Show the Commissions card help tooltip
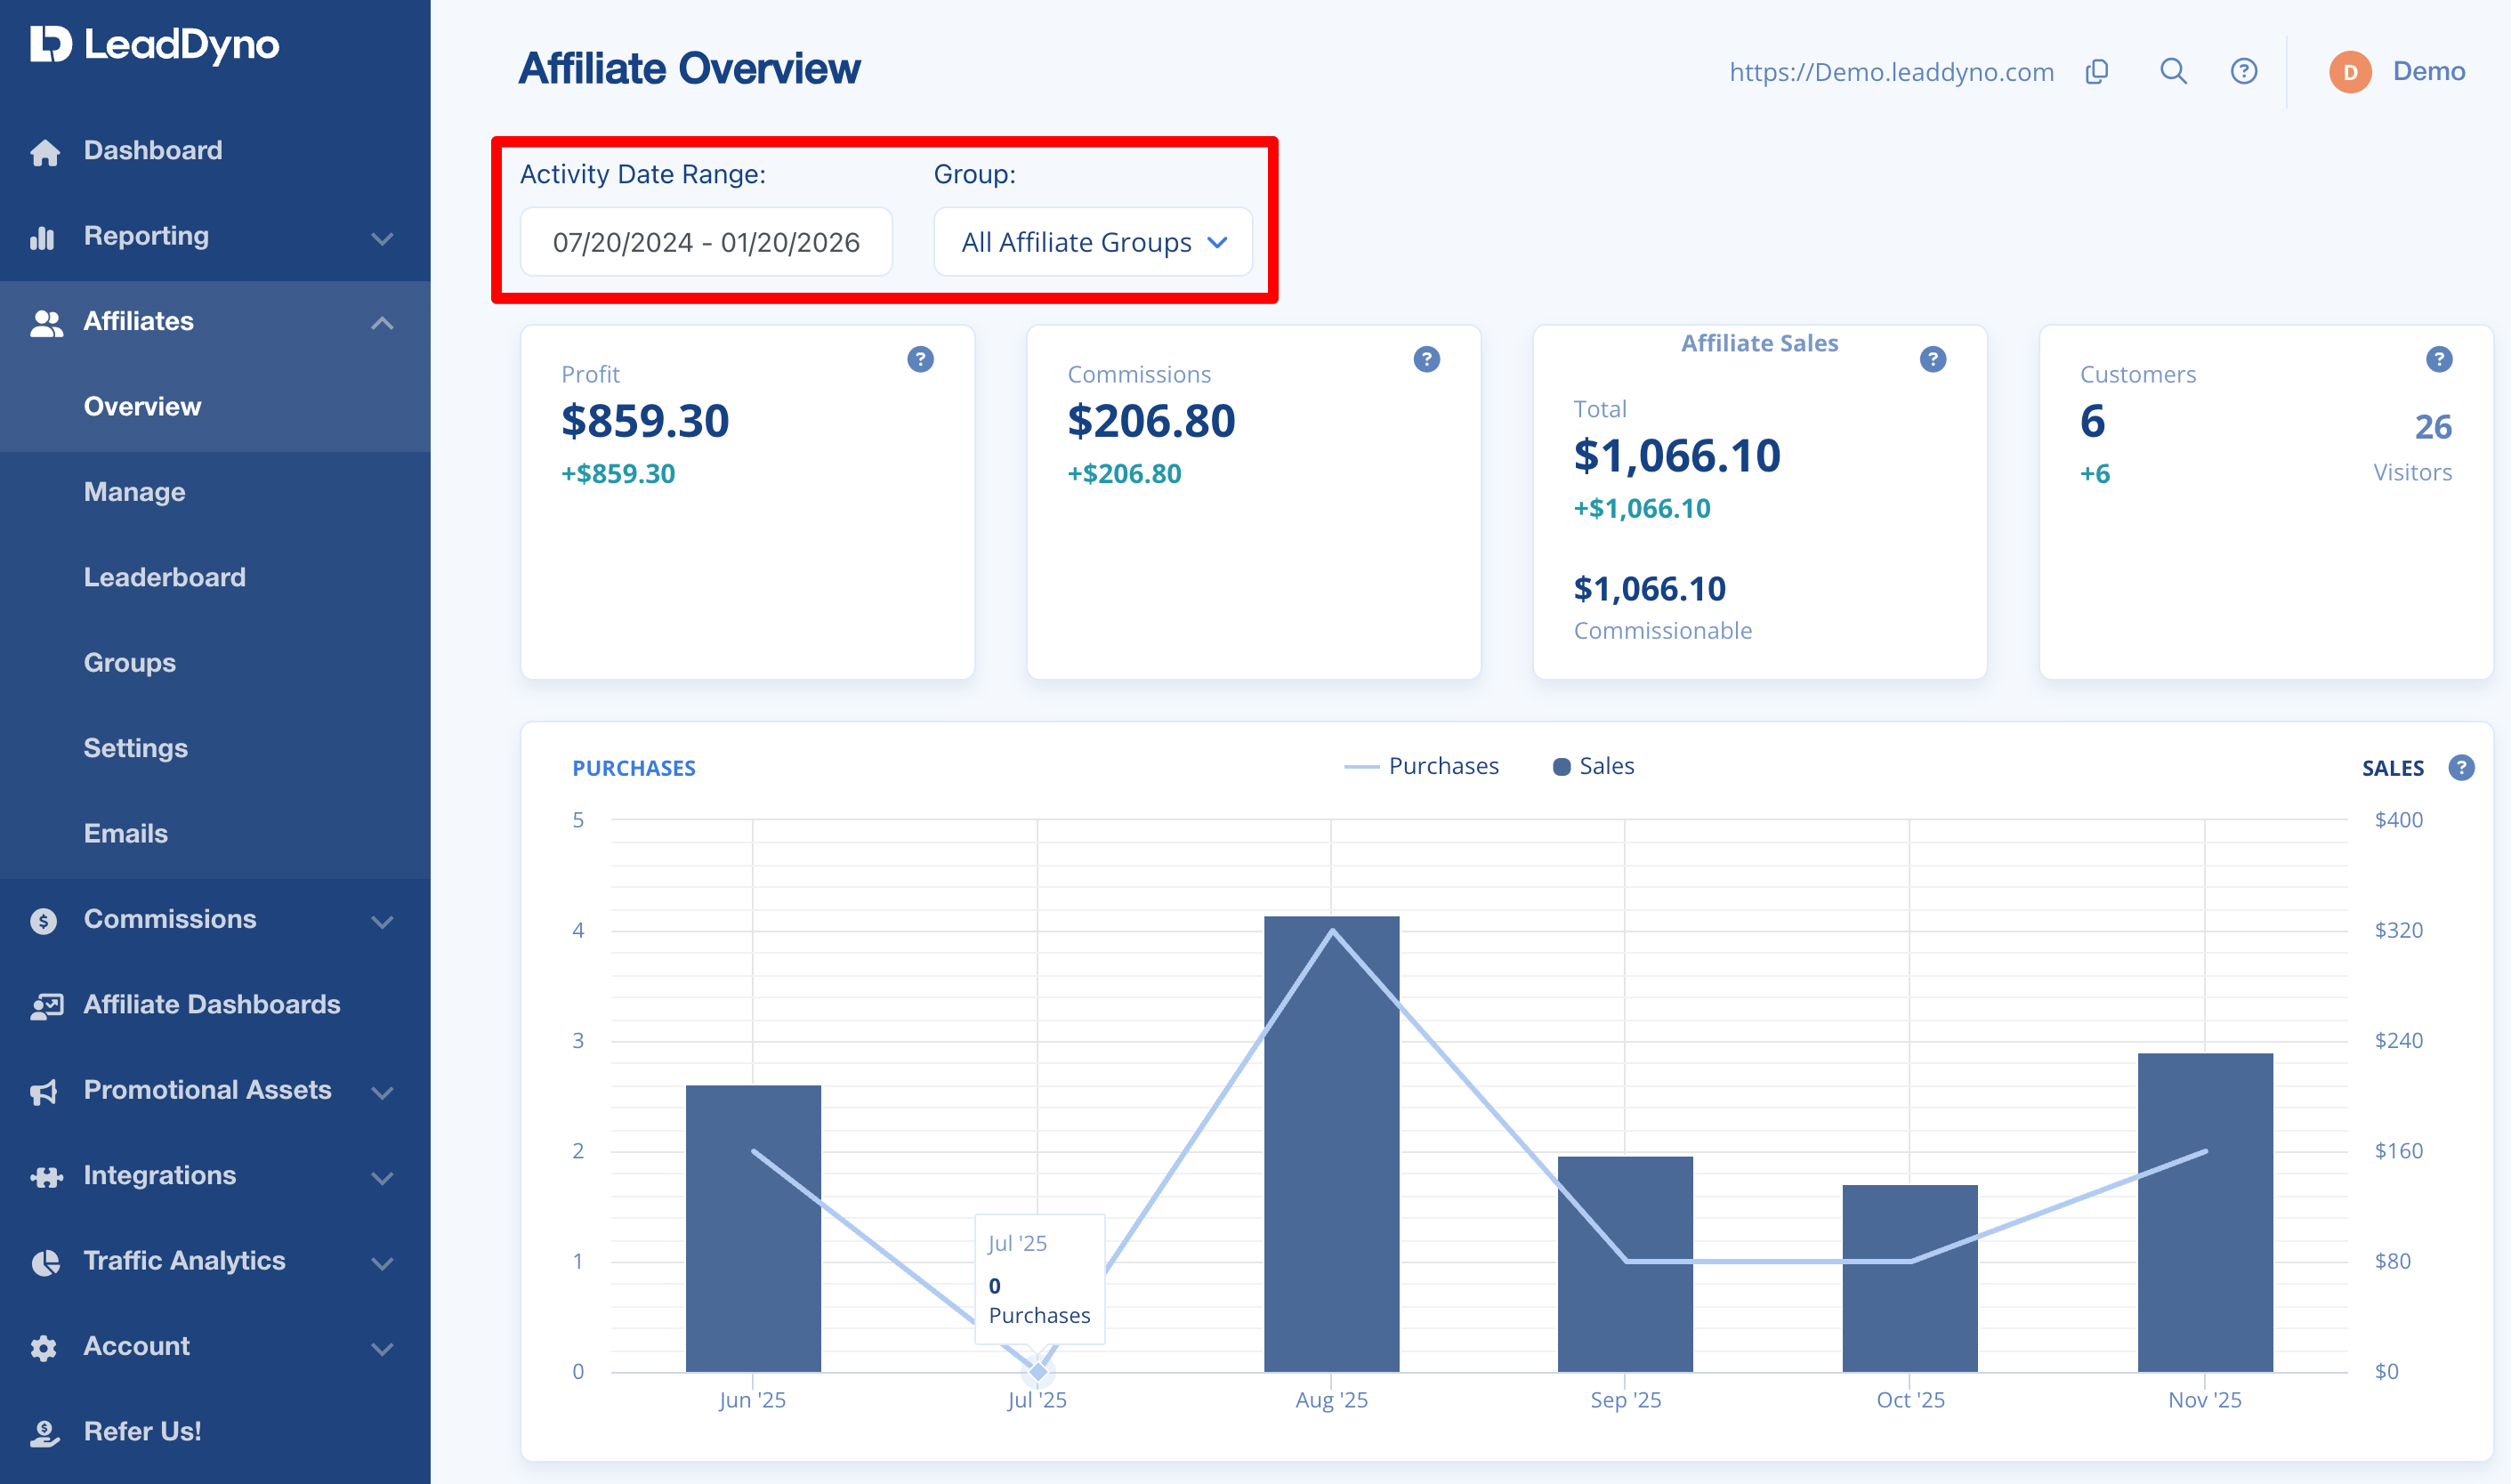The height and width of the screenshot is (1484, 2511). [x=1426, y=359]
